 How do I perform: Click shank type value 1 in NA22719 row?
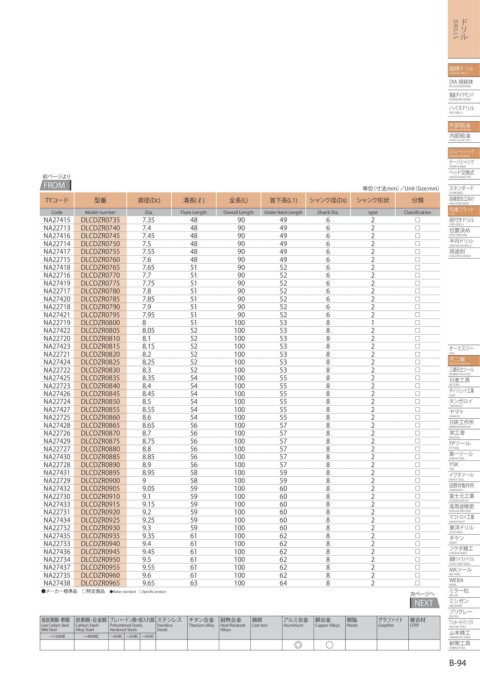click(x=373, y=323)
